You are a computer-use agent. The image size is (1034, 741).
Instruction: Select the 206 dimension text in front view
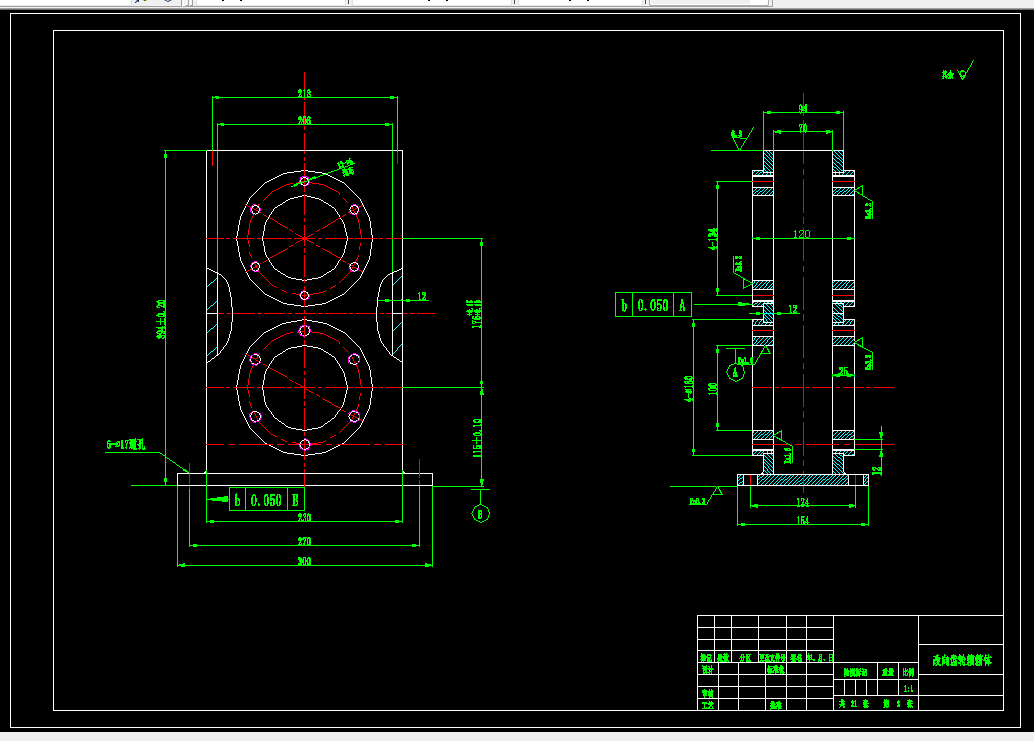(x=304, y=121)
